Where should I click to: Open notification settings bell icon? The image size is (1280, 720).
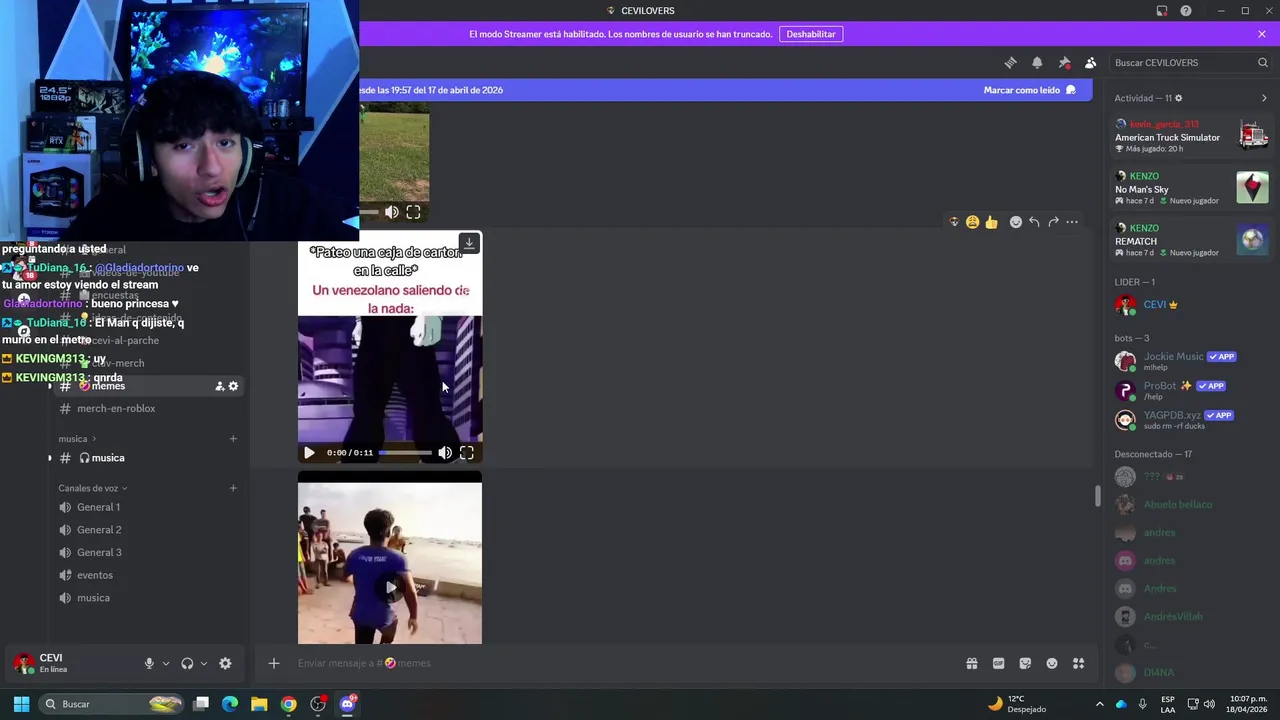(x=1037, y=62)
